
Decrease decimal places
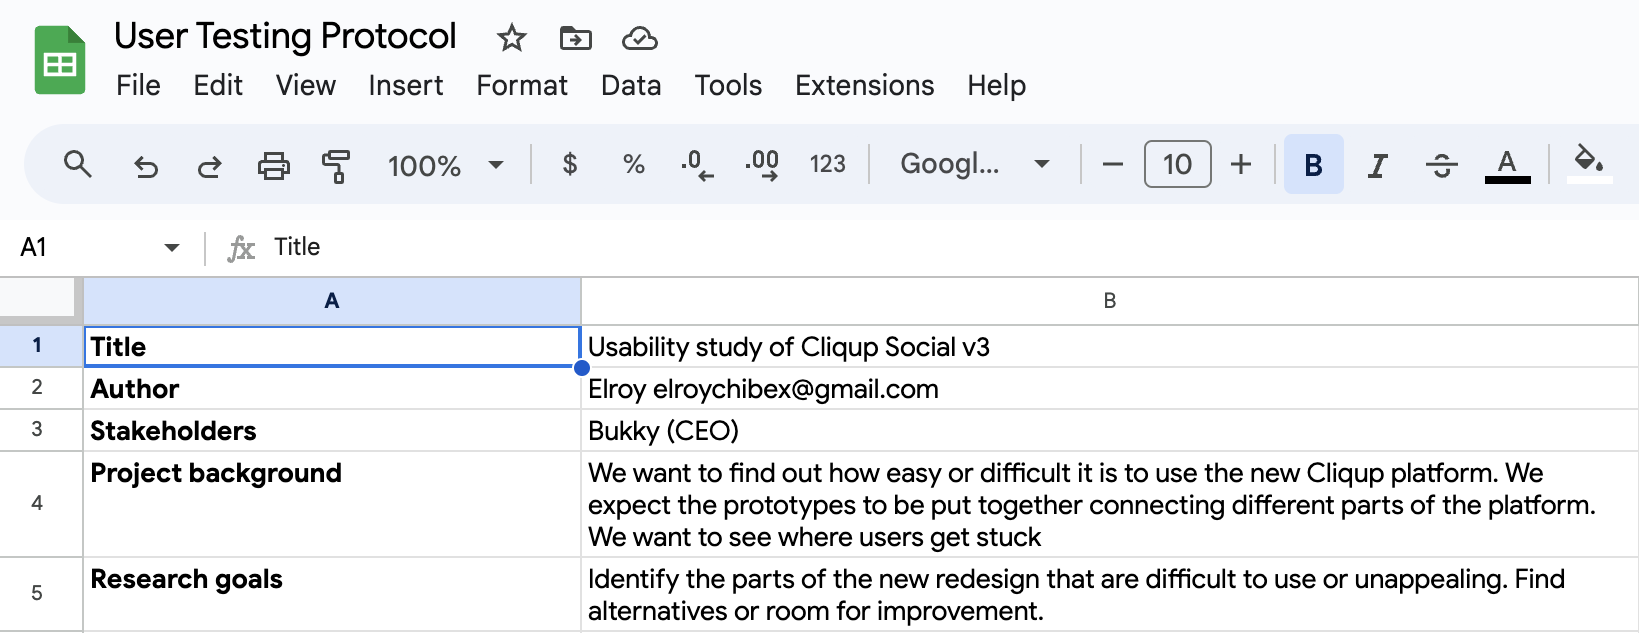pyautogui.click(x=697, y=165)
